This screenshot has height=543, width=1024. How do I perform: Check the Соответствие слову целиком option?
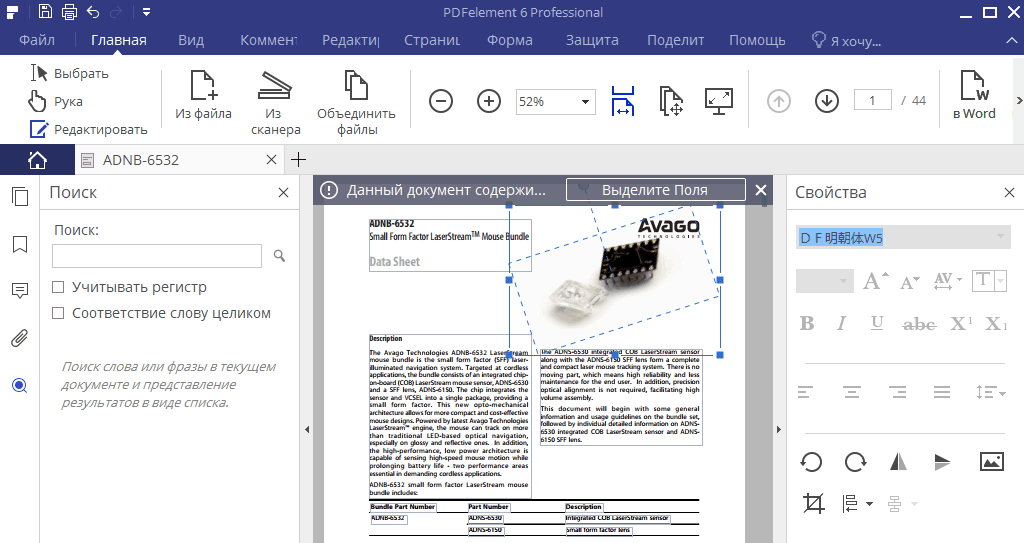tap(58, 313)
